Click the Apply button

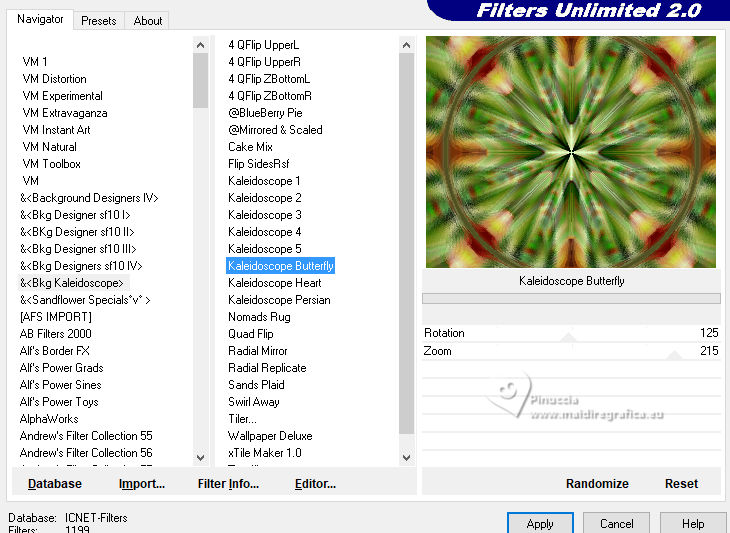click(540, 524)
